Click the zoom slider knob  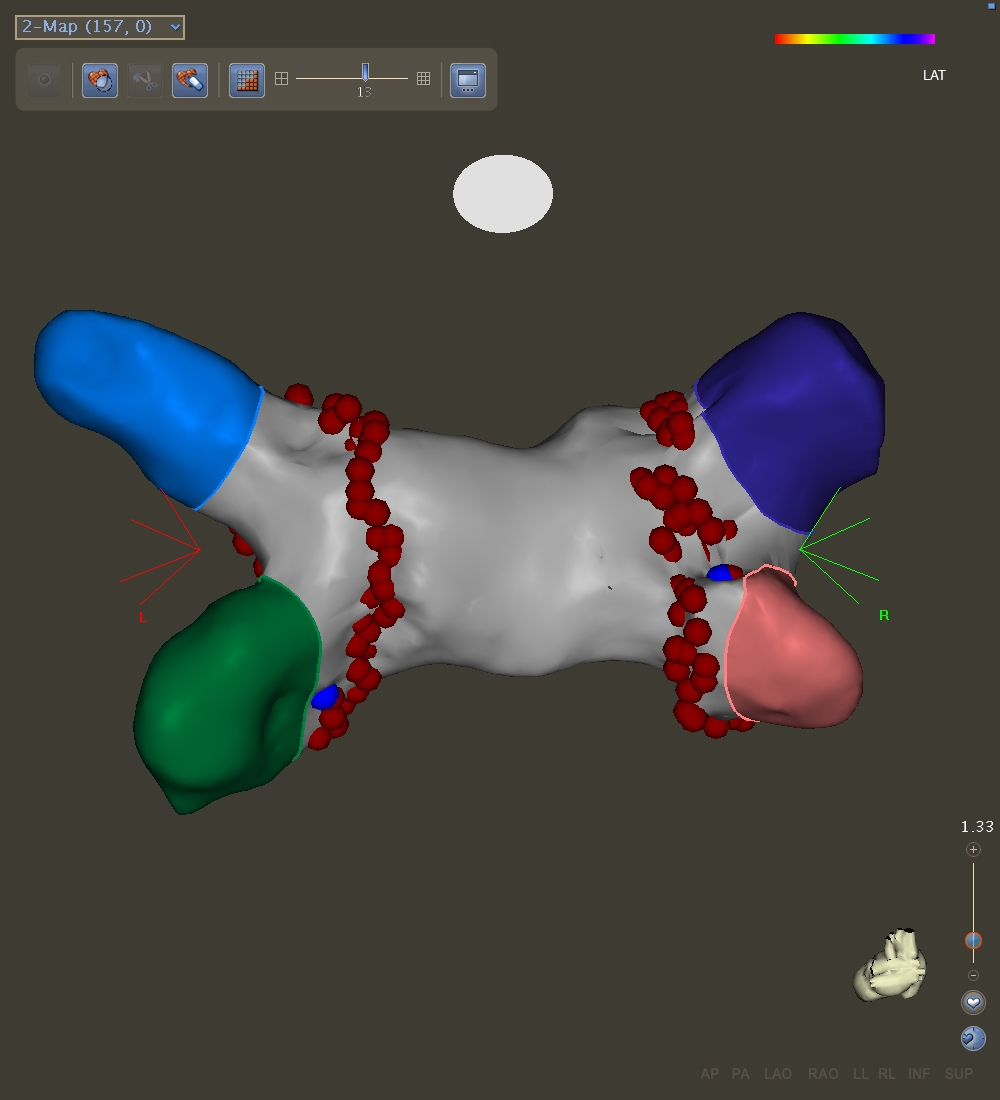pos(973,940)
